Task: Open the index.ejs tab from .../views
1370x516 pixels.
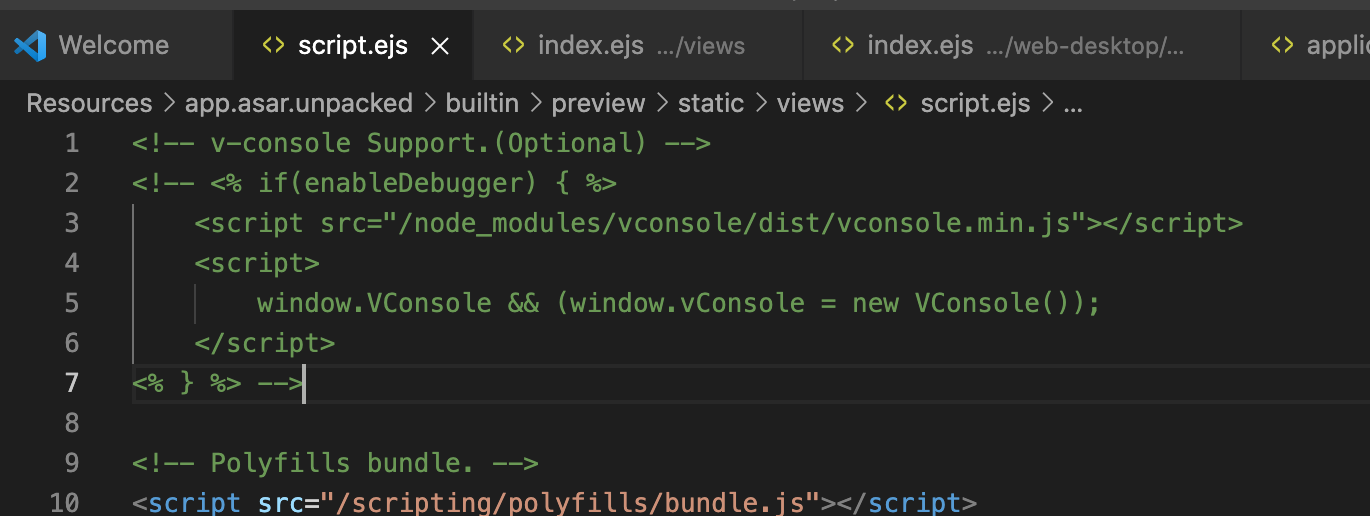Action: pos(638,45)
